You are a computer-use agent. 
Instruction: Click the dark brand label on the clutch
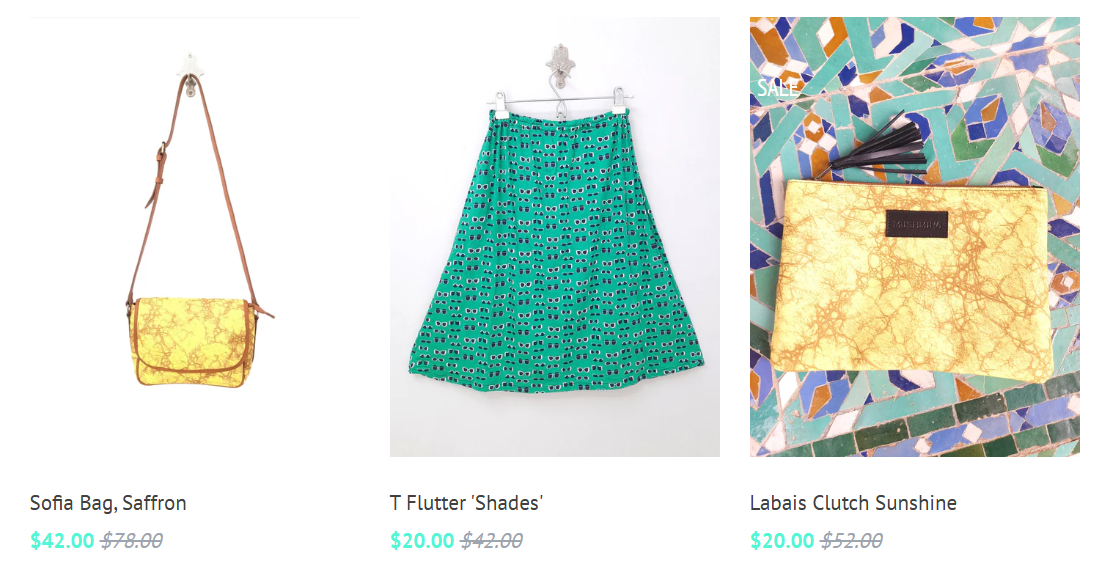[917, 224]
